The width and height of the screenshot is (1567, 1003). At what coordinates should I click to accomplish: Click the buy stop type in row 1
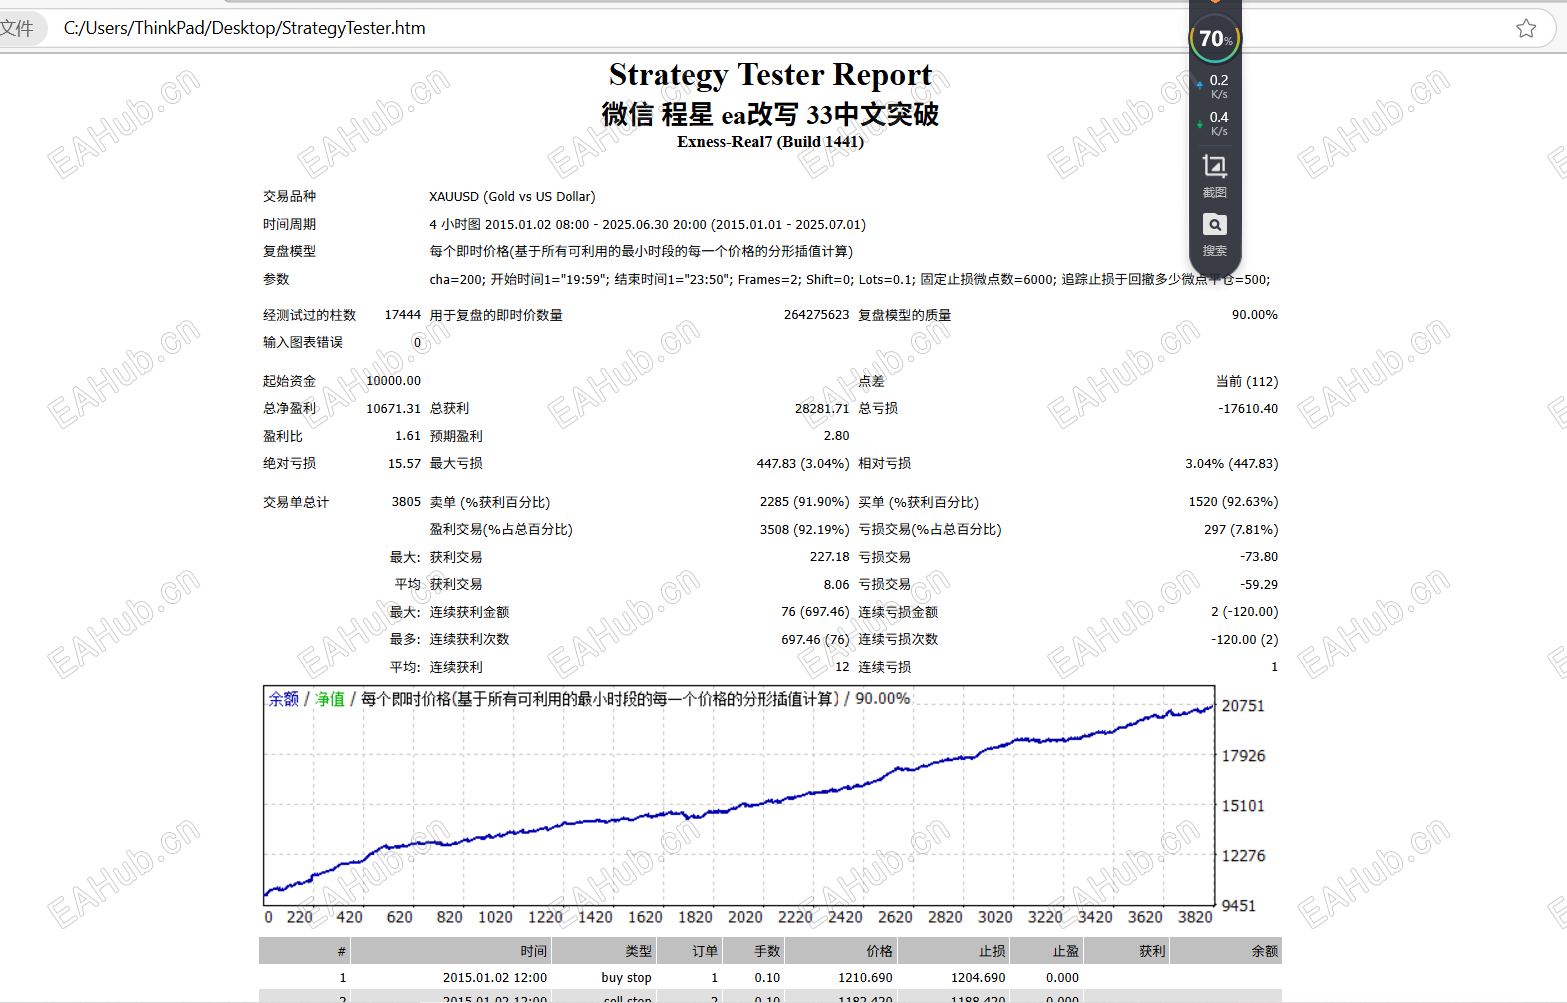pyautogui.click(x=626, y=978)
